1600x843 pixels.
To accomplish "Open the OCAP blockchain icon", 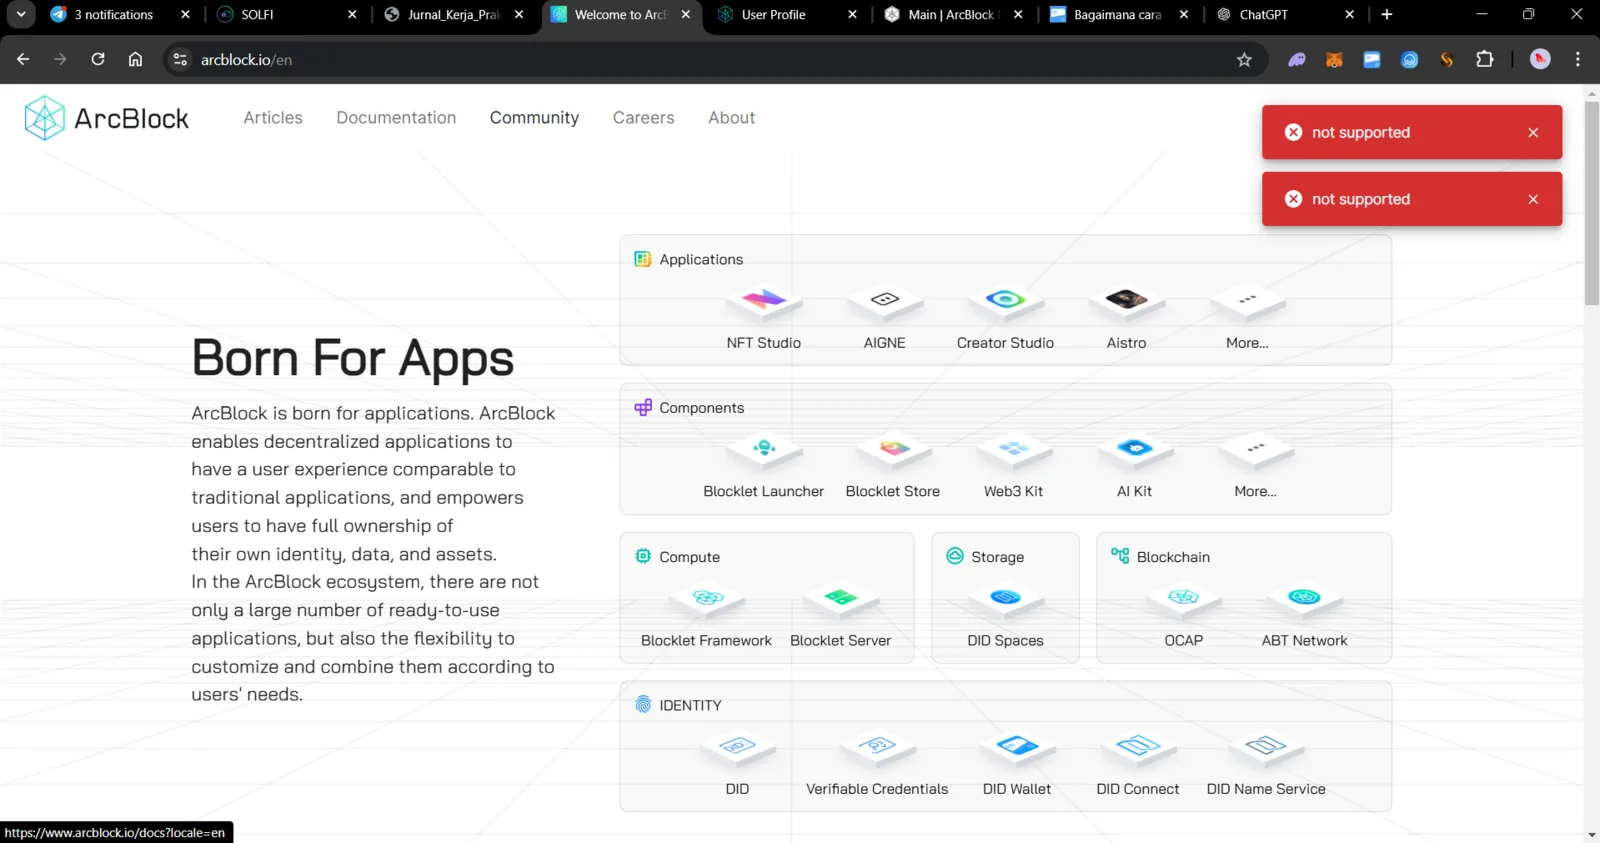I will pos(1183,599).
